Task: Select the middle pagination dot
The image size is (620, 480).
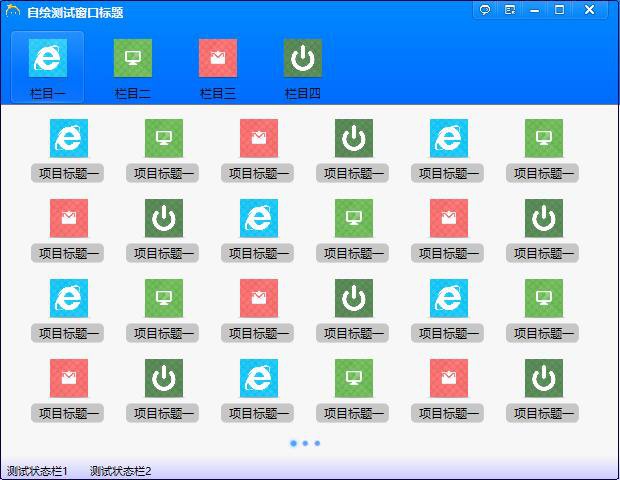Action: (305, 443)
